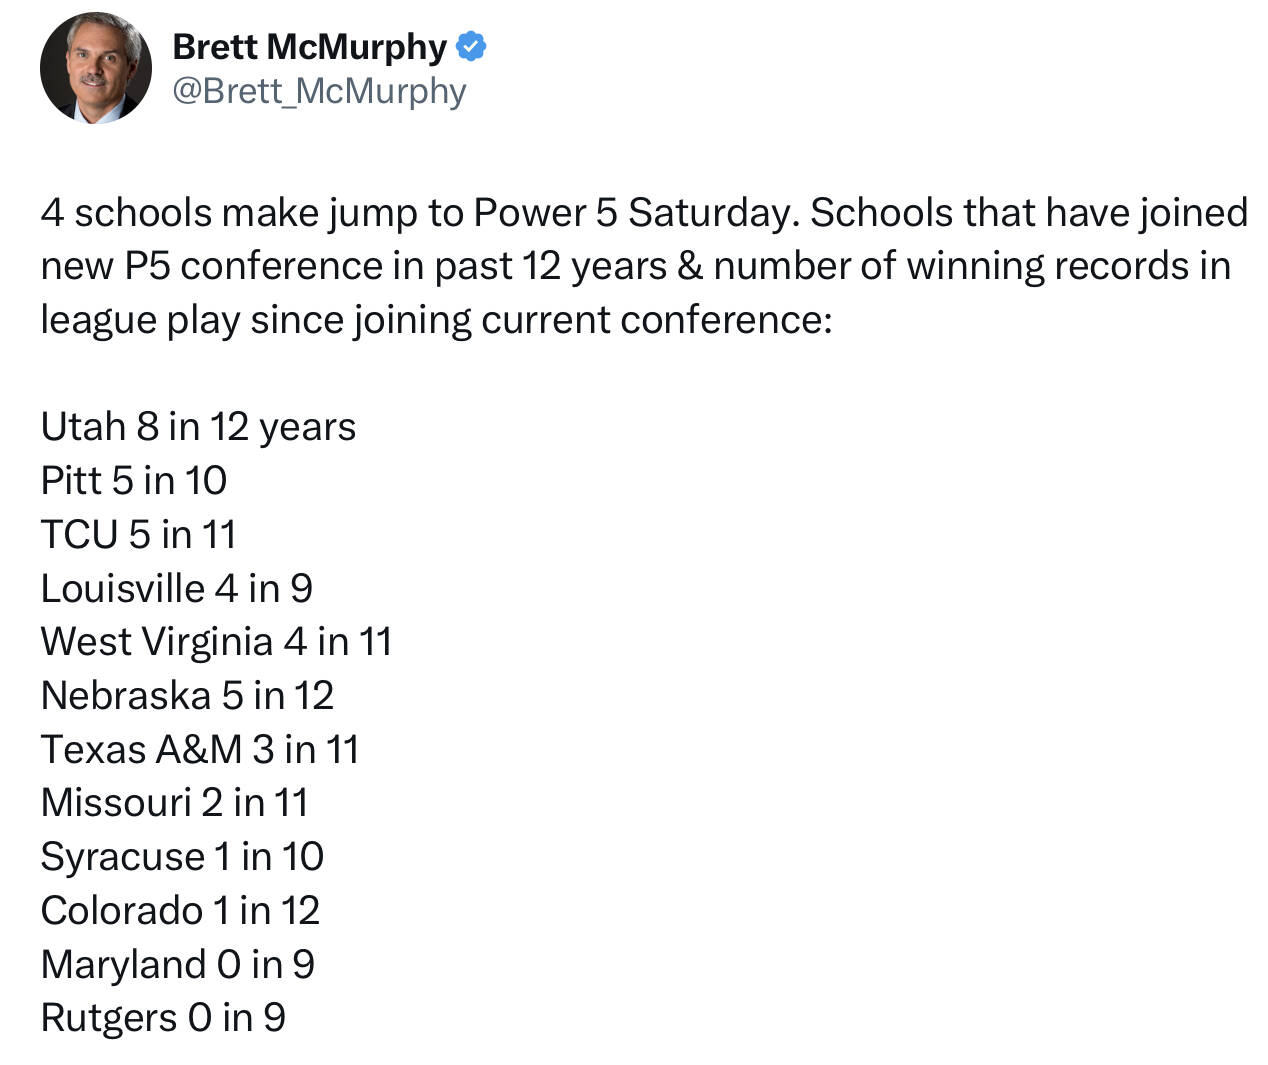Click the 'Texas A&M 3 in 11' line
This screenshot has width=1268, height=1065.
200,750
